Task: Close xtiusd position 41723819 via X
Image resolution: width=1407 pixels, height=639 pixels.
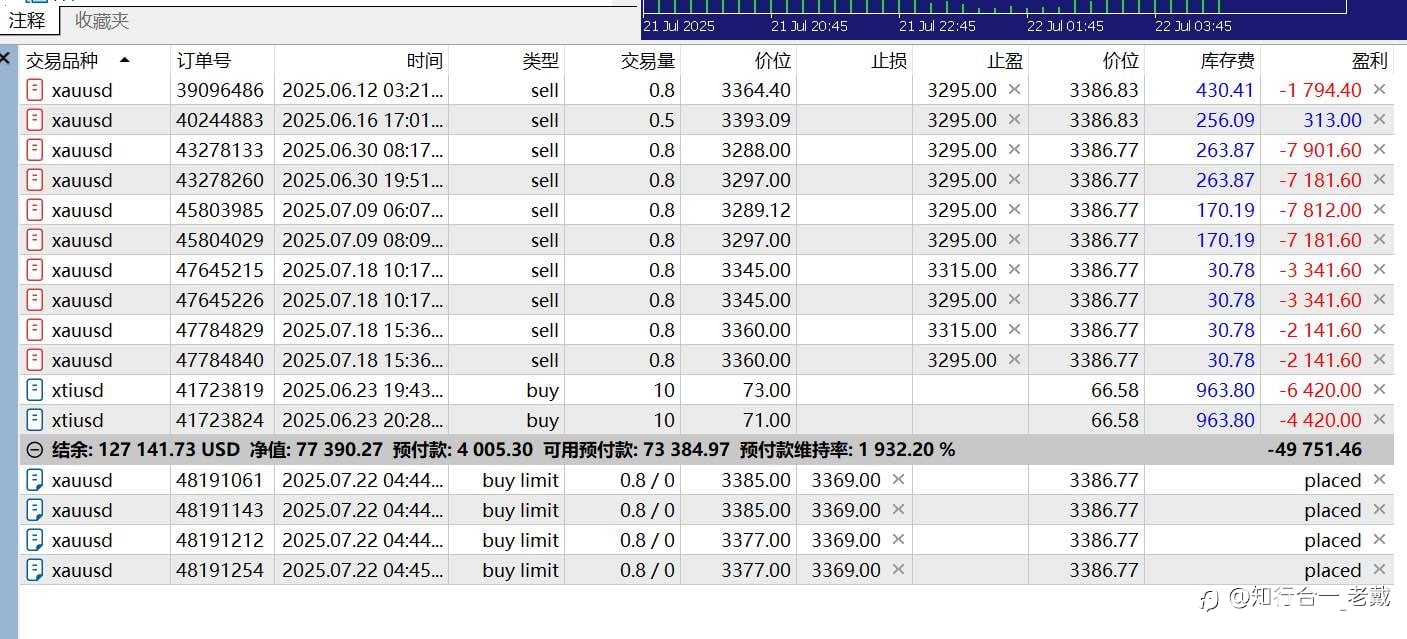Action: pos(1379,390)
